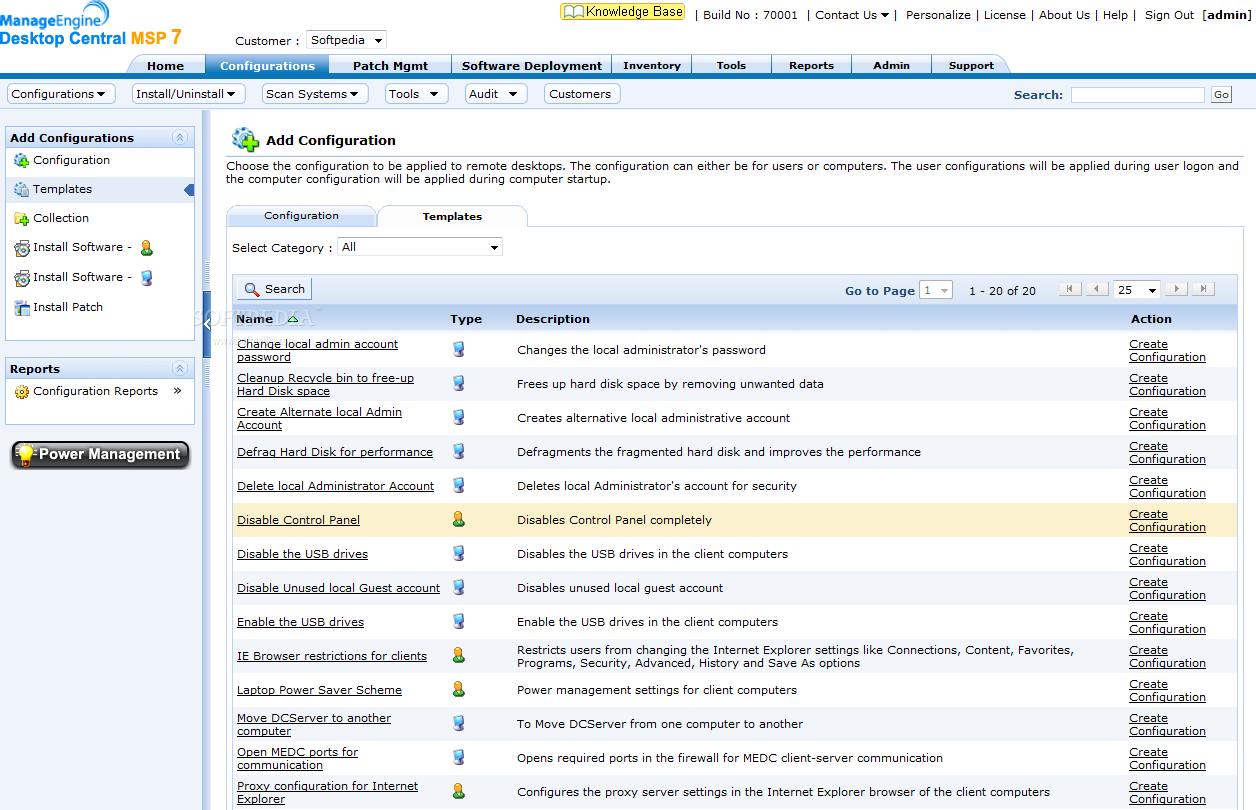Open the Disable the USB drives template
The height and width of the screenshot is (810, 1256).
tap(302, 554)
